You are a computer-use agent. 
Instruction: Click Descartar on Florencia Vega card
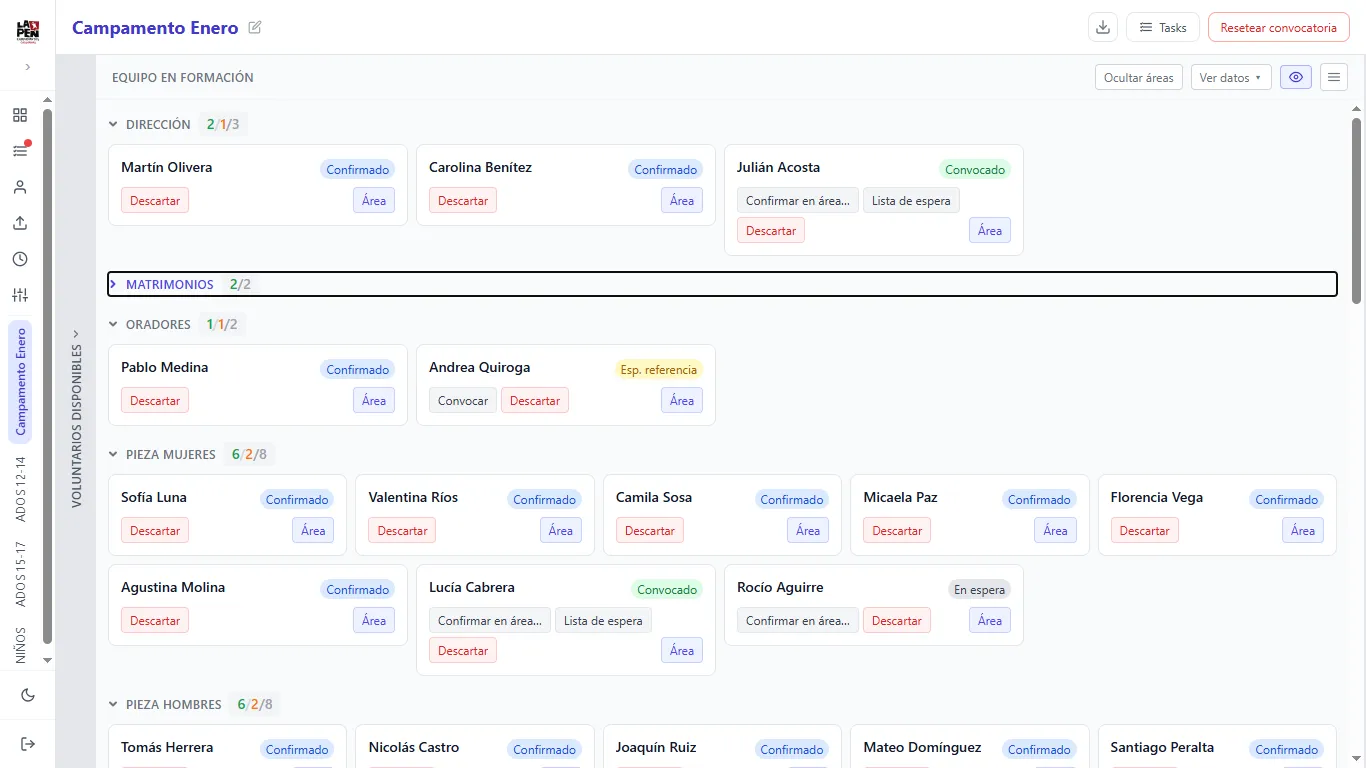(1145, 530)
